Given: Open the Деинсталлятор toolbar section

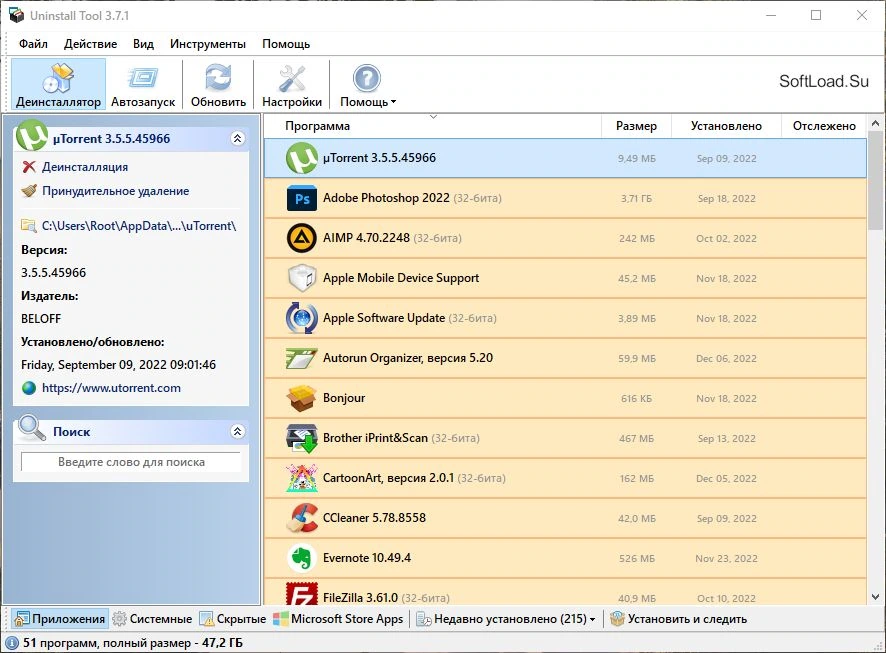Looking at the screenshot, I should click(x=58, y=85).
